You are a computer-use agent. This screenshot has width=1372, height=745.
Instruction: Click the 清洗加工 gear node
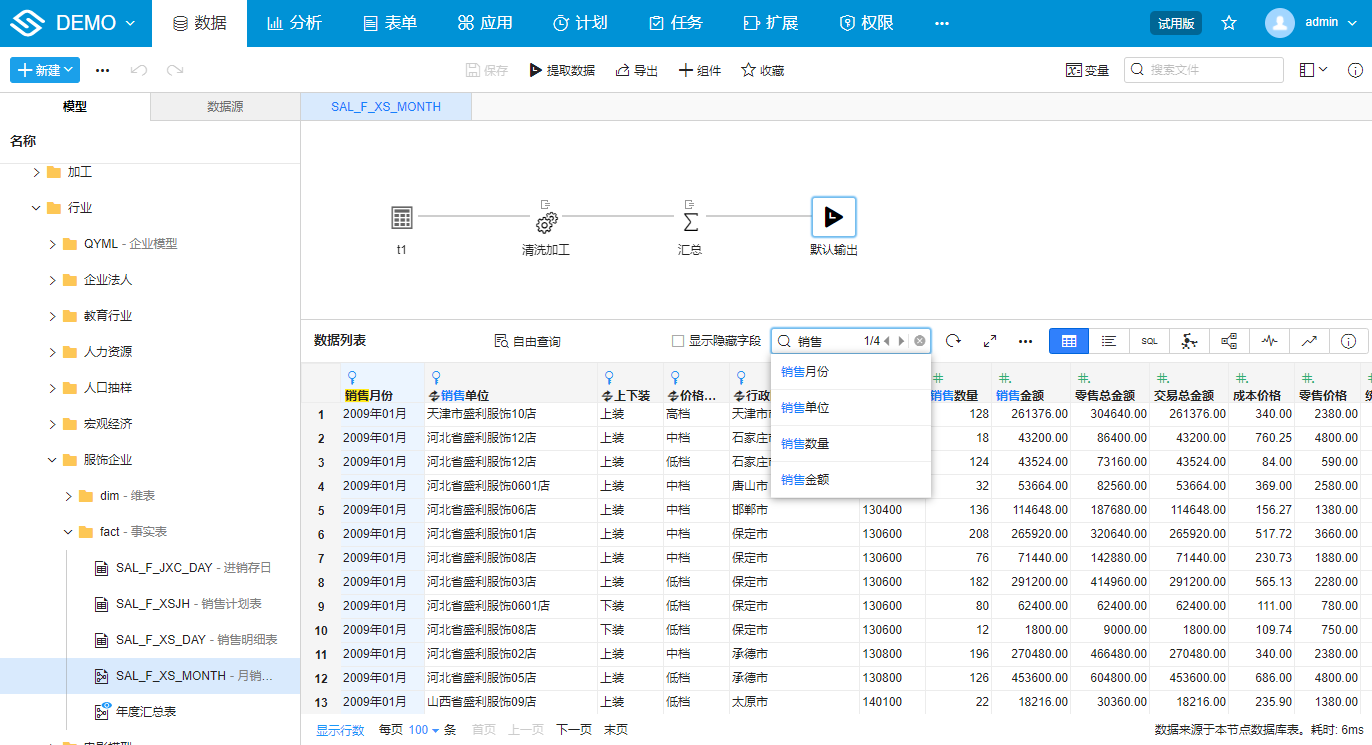tap(546, 222)
